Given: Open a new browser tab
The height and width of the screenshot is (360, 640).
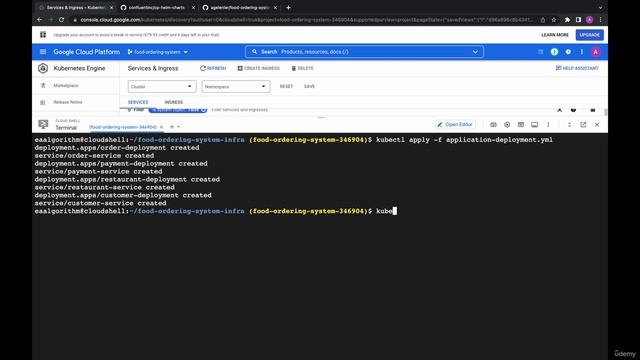Looking at the screenshot, I should point(288,7).
